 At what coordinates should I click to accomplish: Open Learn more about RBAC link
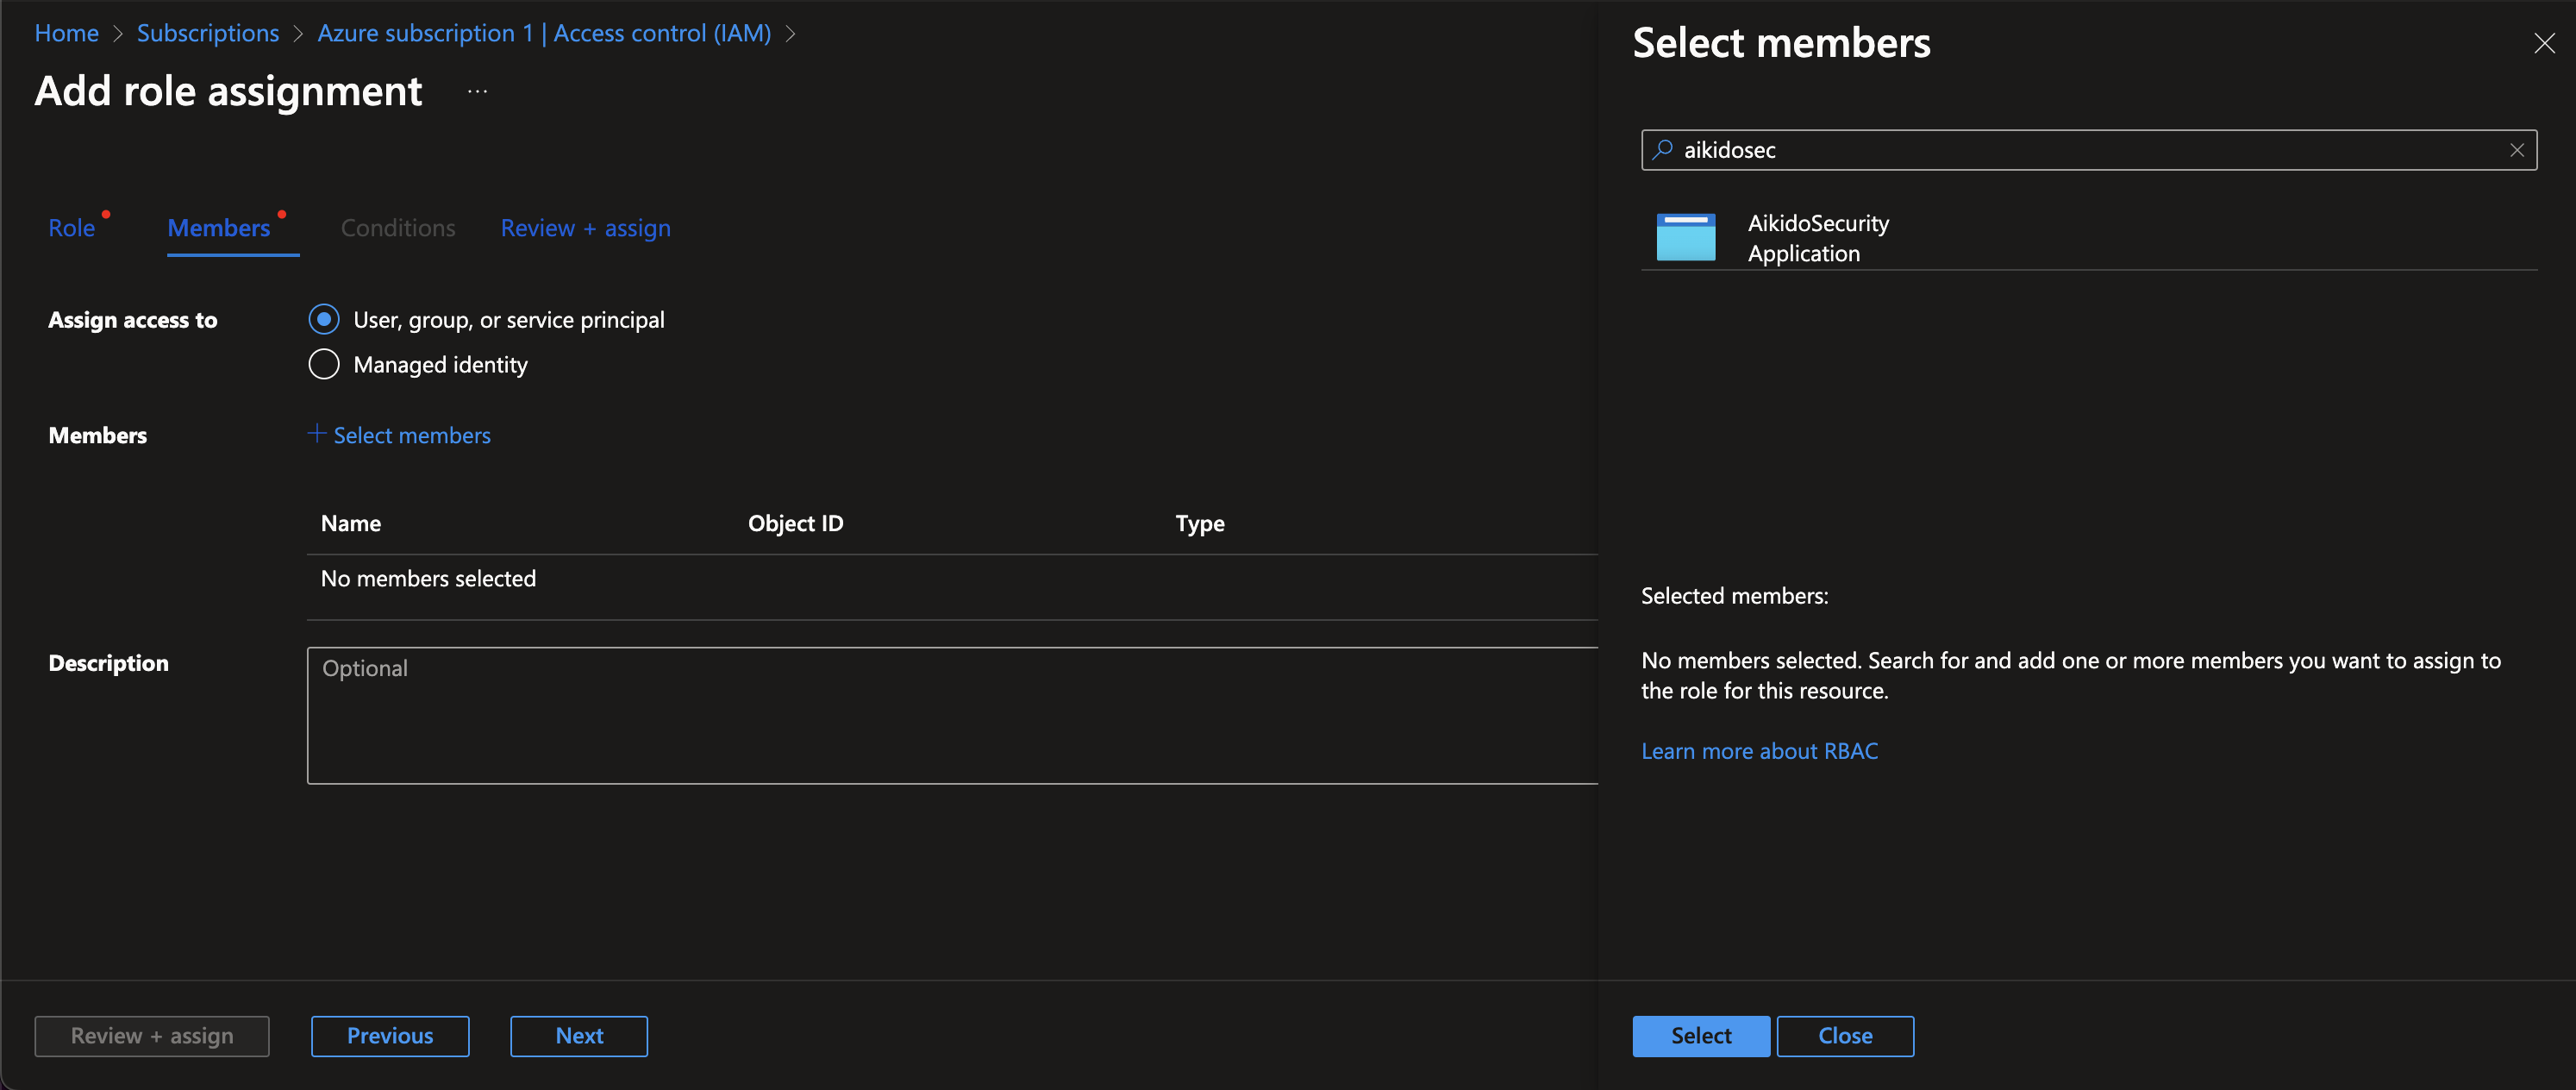(1760, 751)
